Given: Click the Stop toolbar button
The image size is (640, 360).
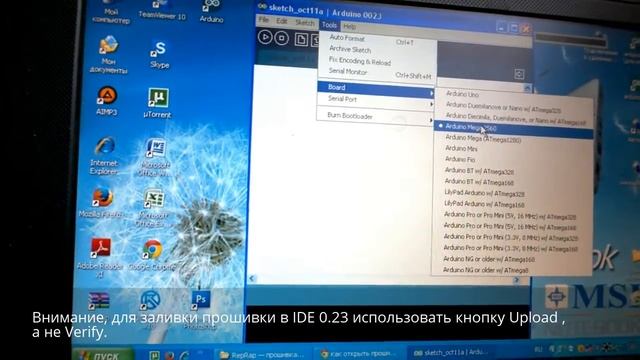Looking at the screenshot, I should [x=282, y=38].
